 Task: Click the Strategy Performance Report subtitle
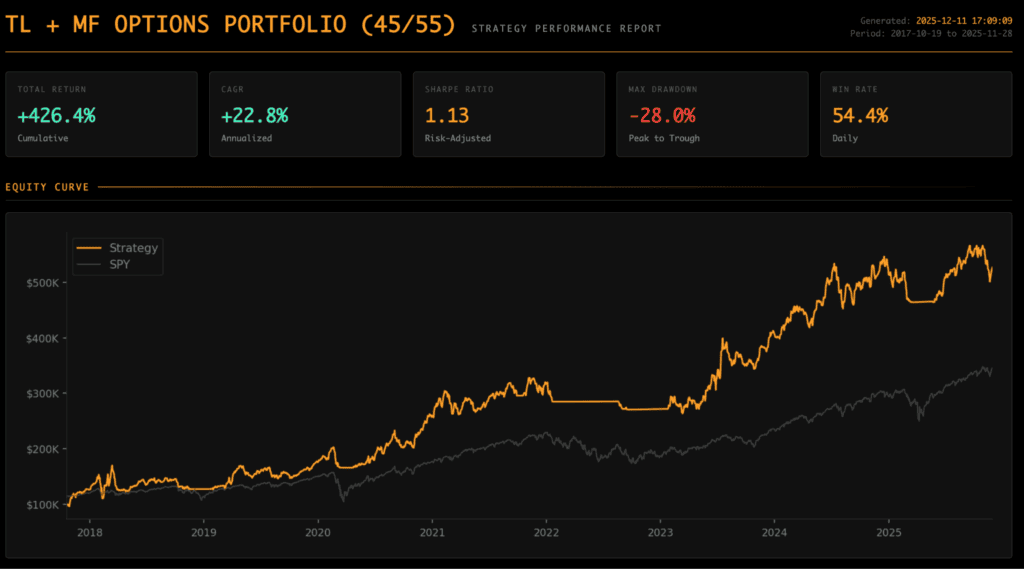(566, 29)
